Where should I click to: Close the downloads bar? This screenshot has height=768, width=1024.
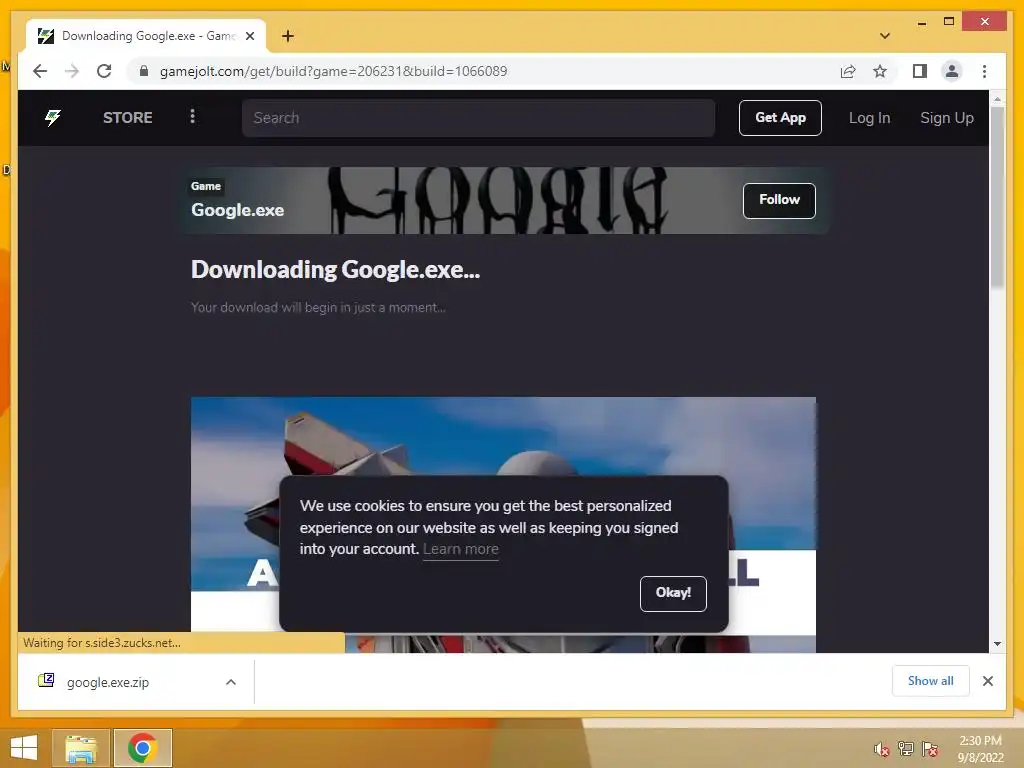(x=987, y=681)
